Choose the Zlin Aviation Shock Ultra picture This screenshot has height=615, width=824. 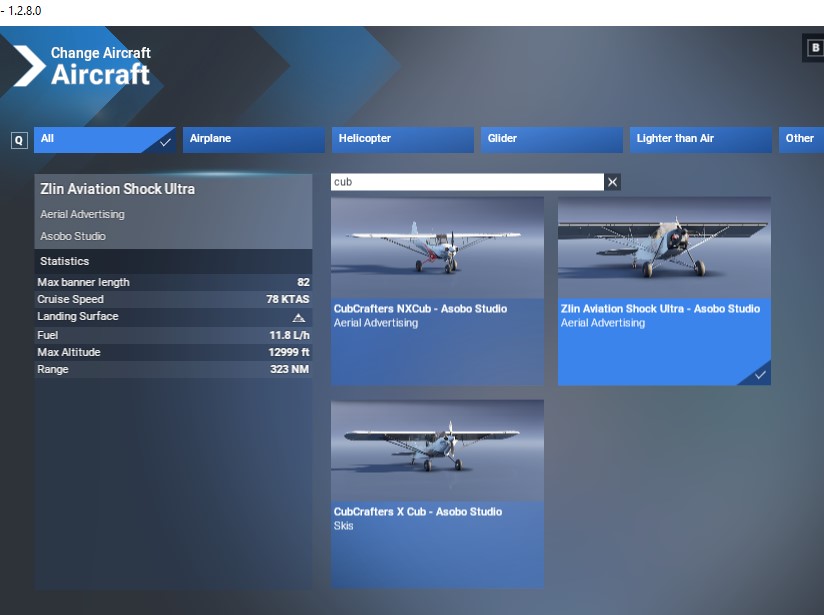pos(664,247)
